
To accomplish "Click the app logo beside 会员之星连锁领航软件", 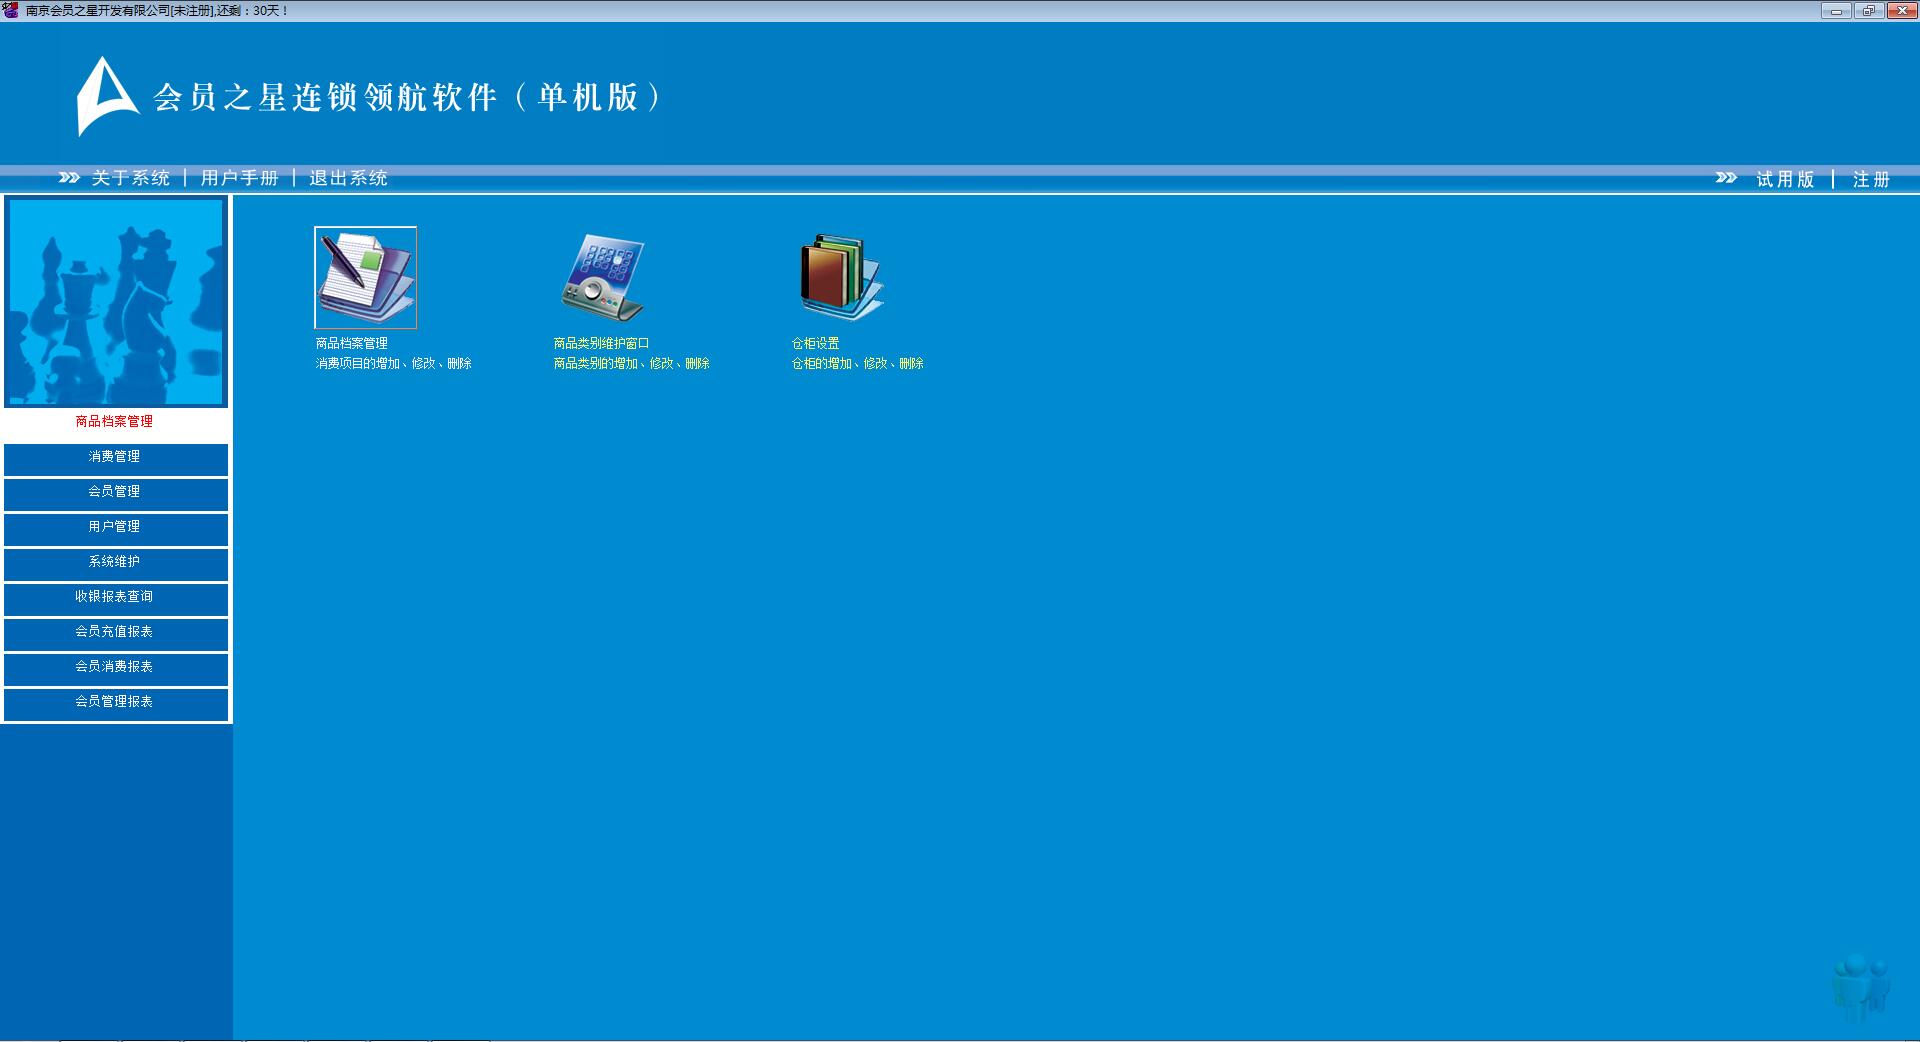I will [x=107, y=96].
